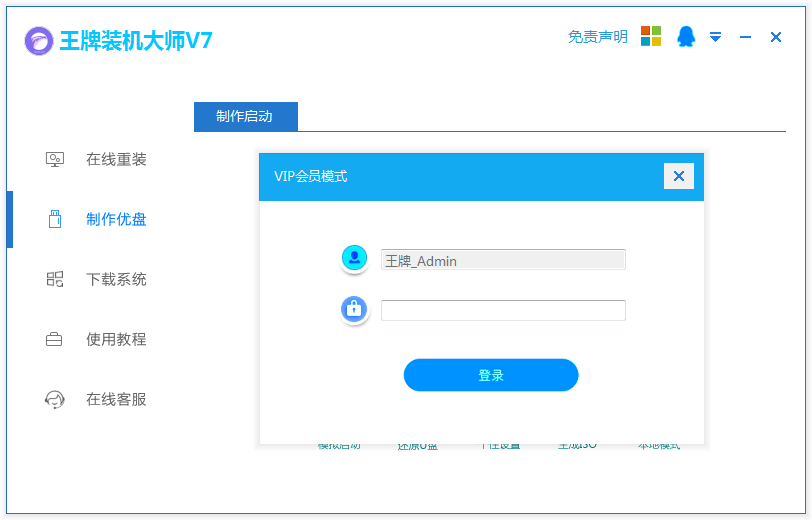Viewport: 812px width, 520px height.
Task: Click the 在线重装 monitor icon
Action: 55,160
